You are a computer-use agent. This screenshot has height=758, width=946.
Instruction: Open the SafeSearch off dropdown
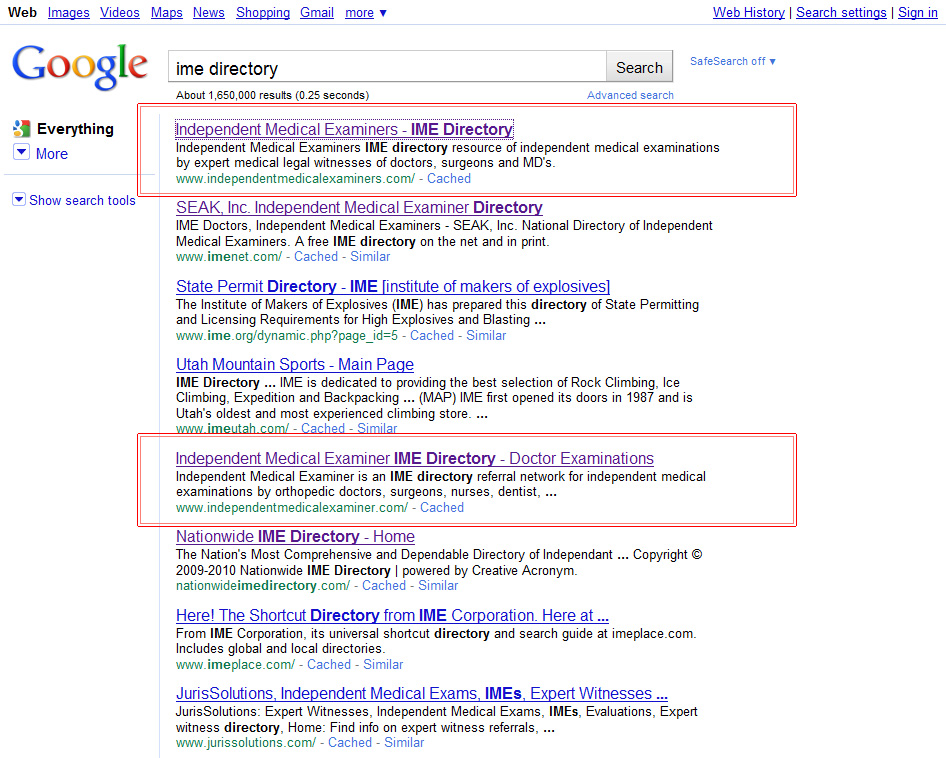coord(733,61)
